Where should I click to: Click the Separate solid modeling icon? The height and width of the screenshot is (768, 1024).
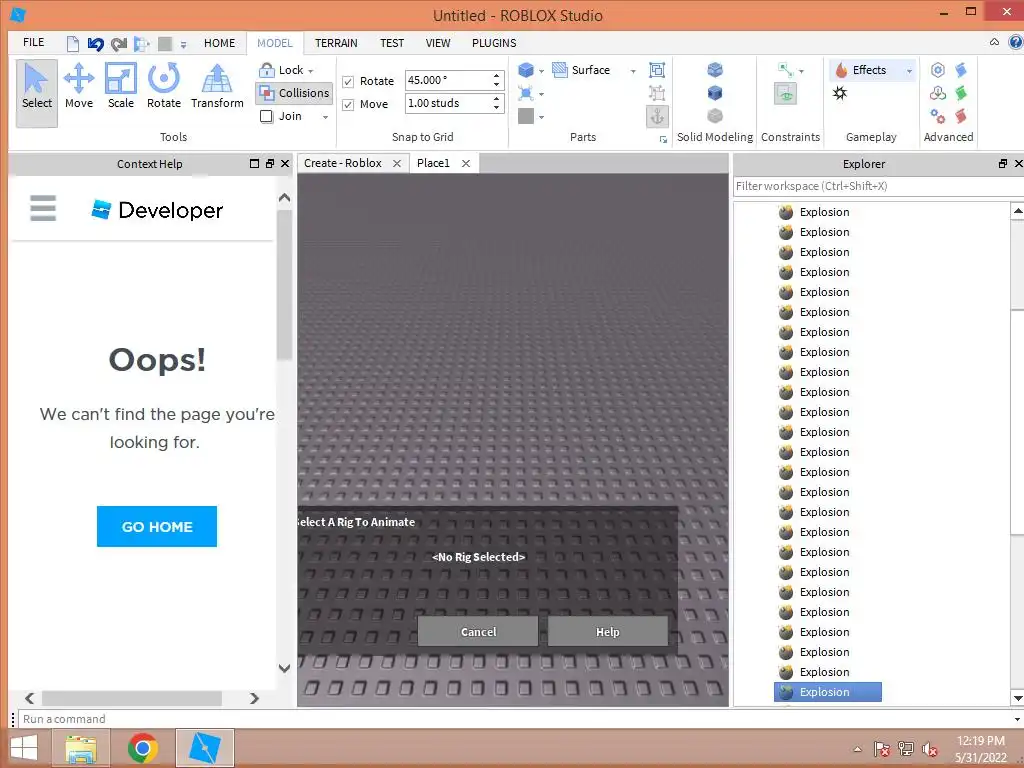pos(715,116)
